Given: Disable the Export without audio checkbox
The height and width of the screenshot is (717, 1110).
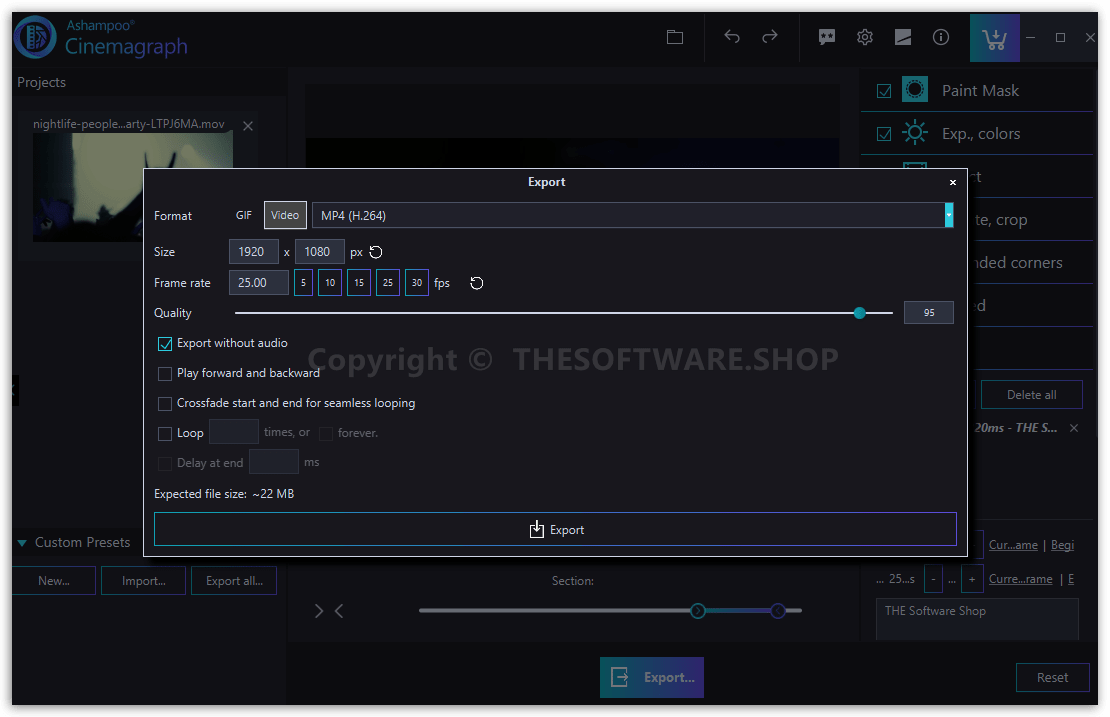Looking at the screenshot, I should point(164,343).
